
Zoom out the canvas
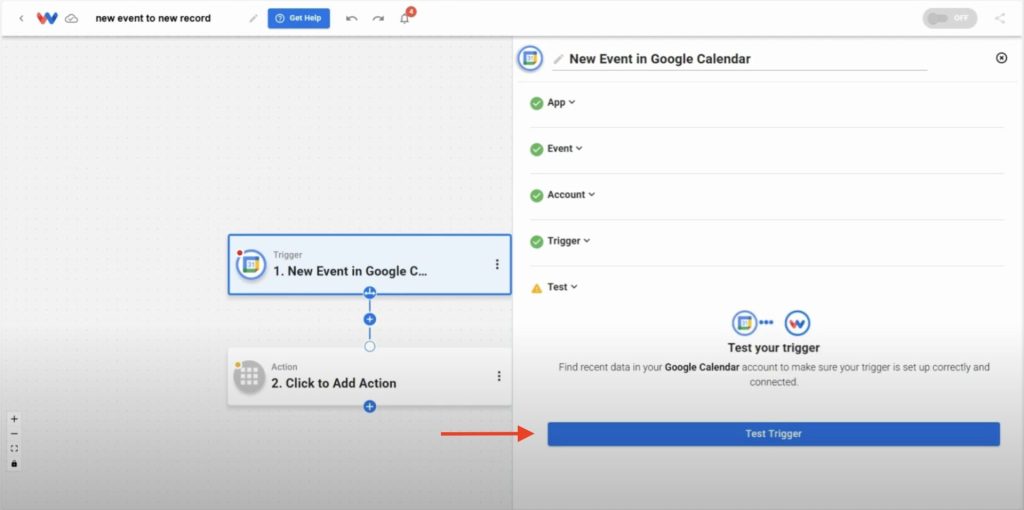pyautogui.click(x=14, y=434)
